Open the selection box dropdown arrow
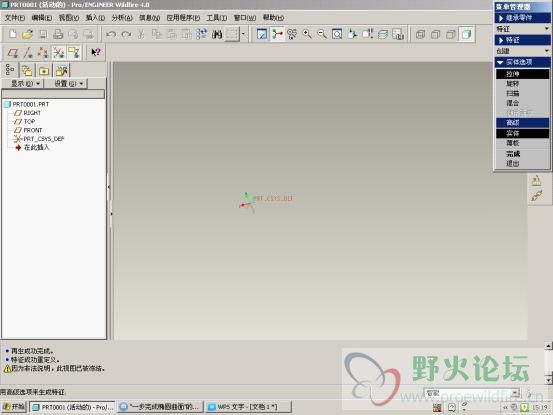Screen dimensions: 553x415 tap(243, 34)
